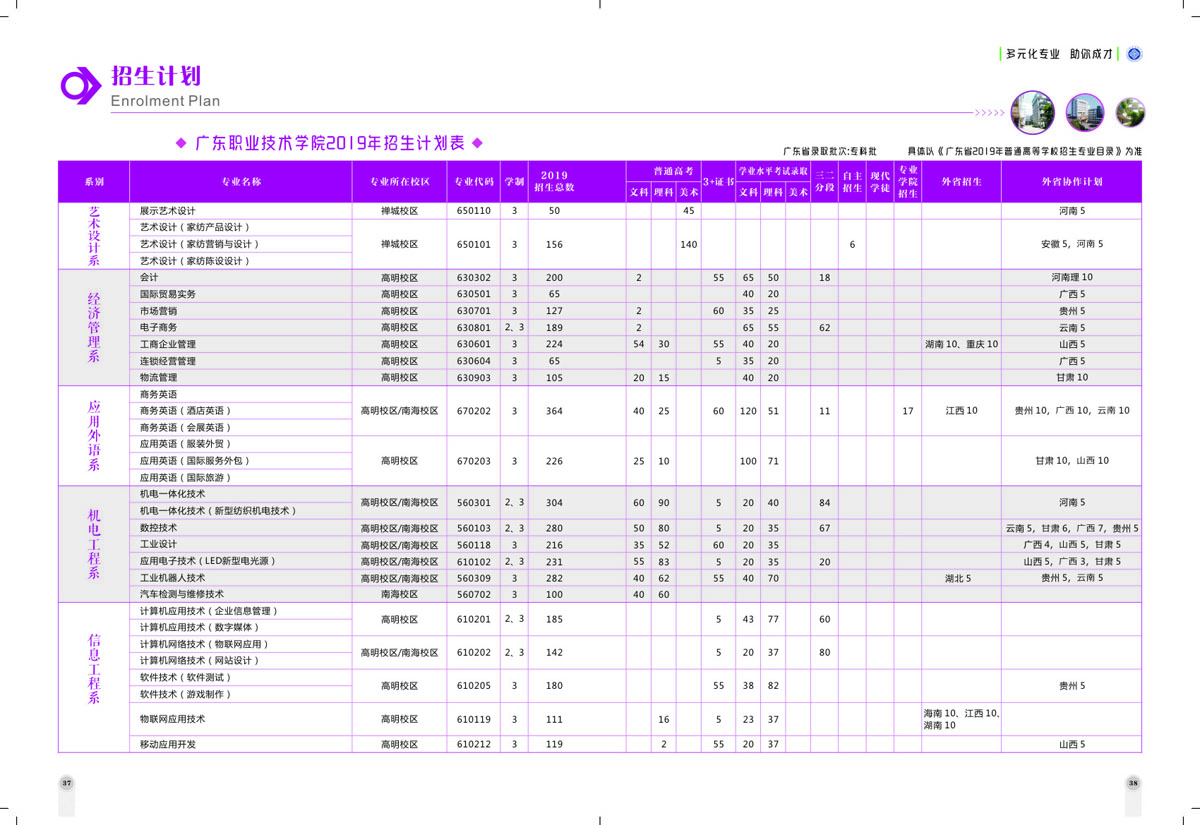Image resolution: width=1200 pixels, height=825 pixels.
Task: Select the 'Enrolment Plan' subtitle
Action: [x=165, y=101]
